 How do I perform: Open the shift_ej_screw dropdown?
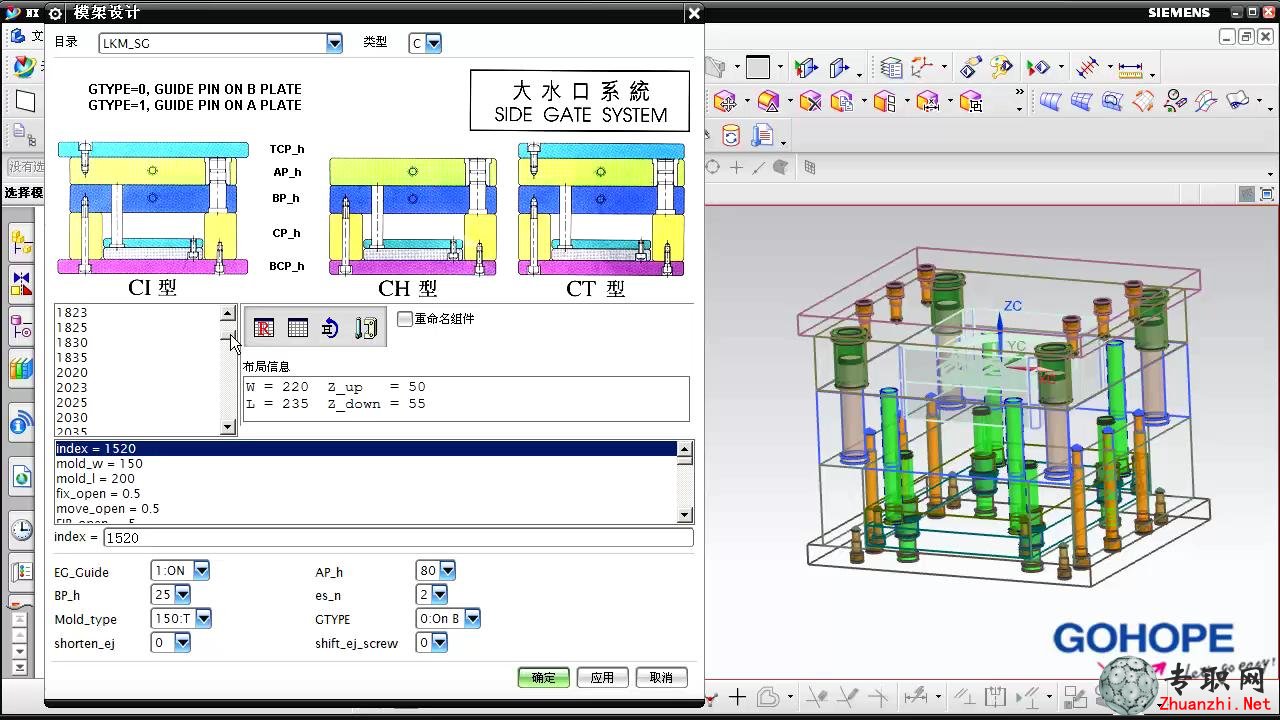click(x=439, y=642)
